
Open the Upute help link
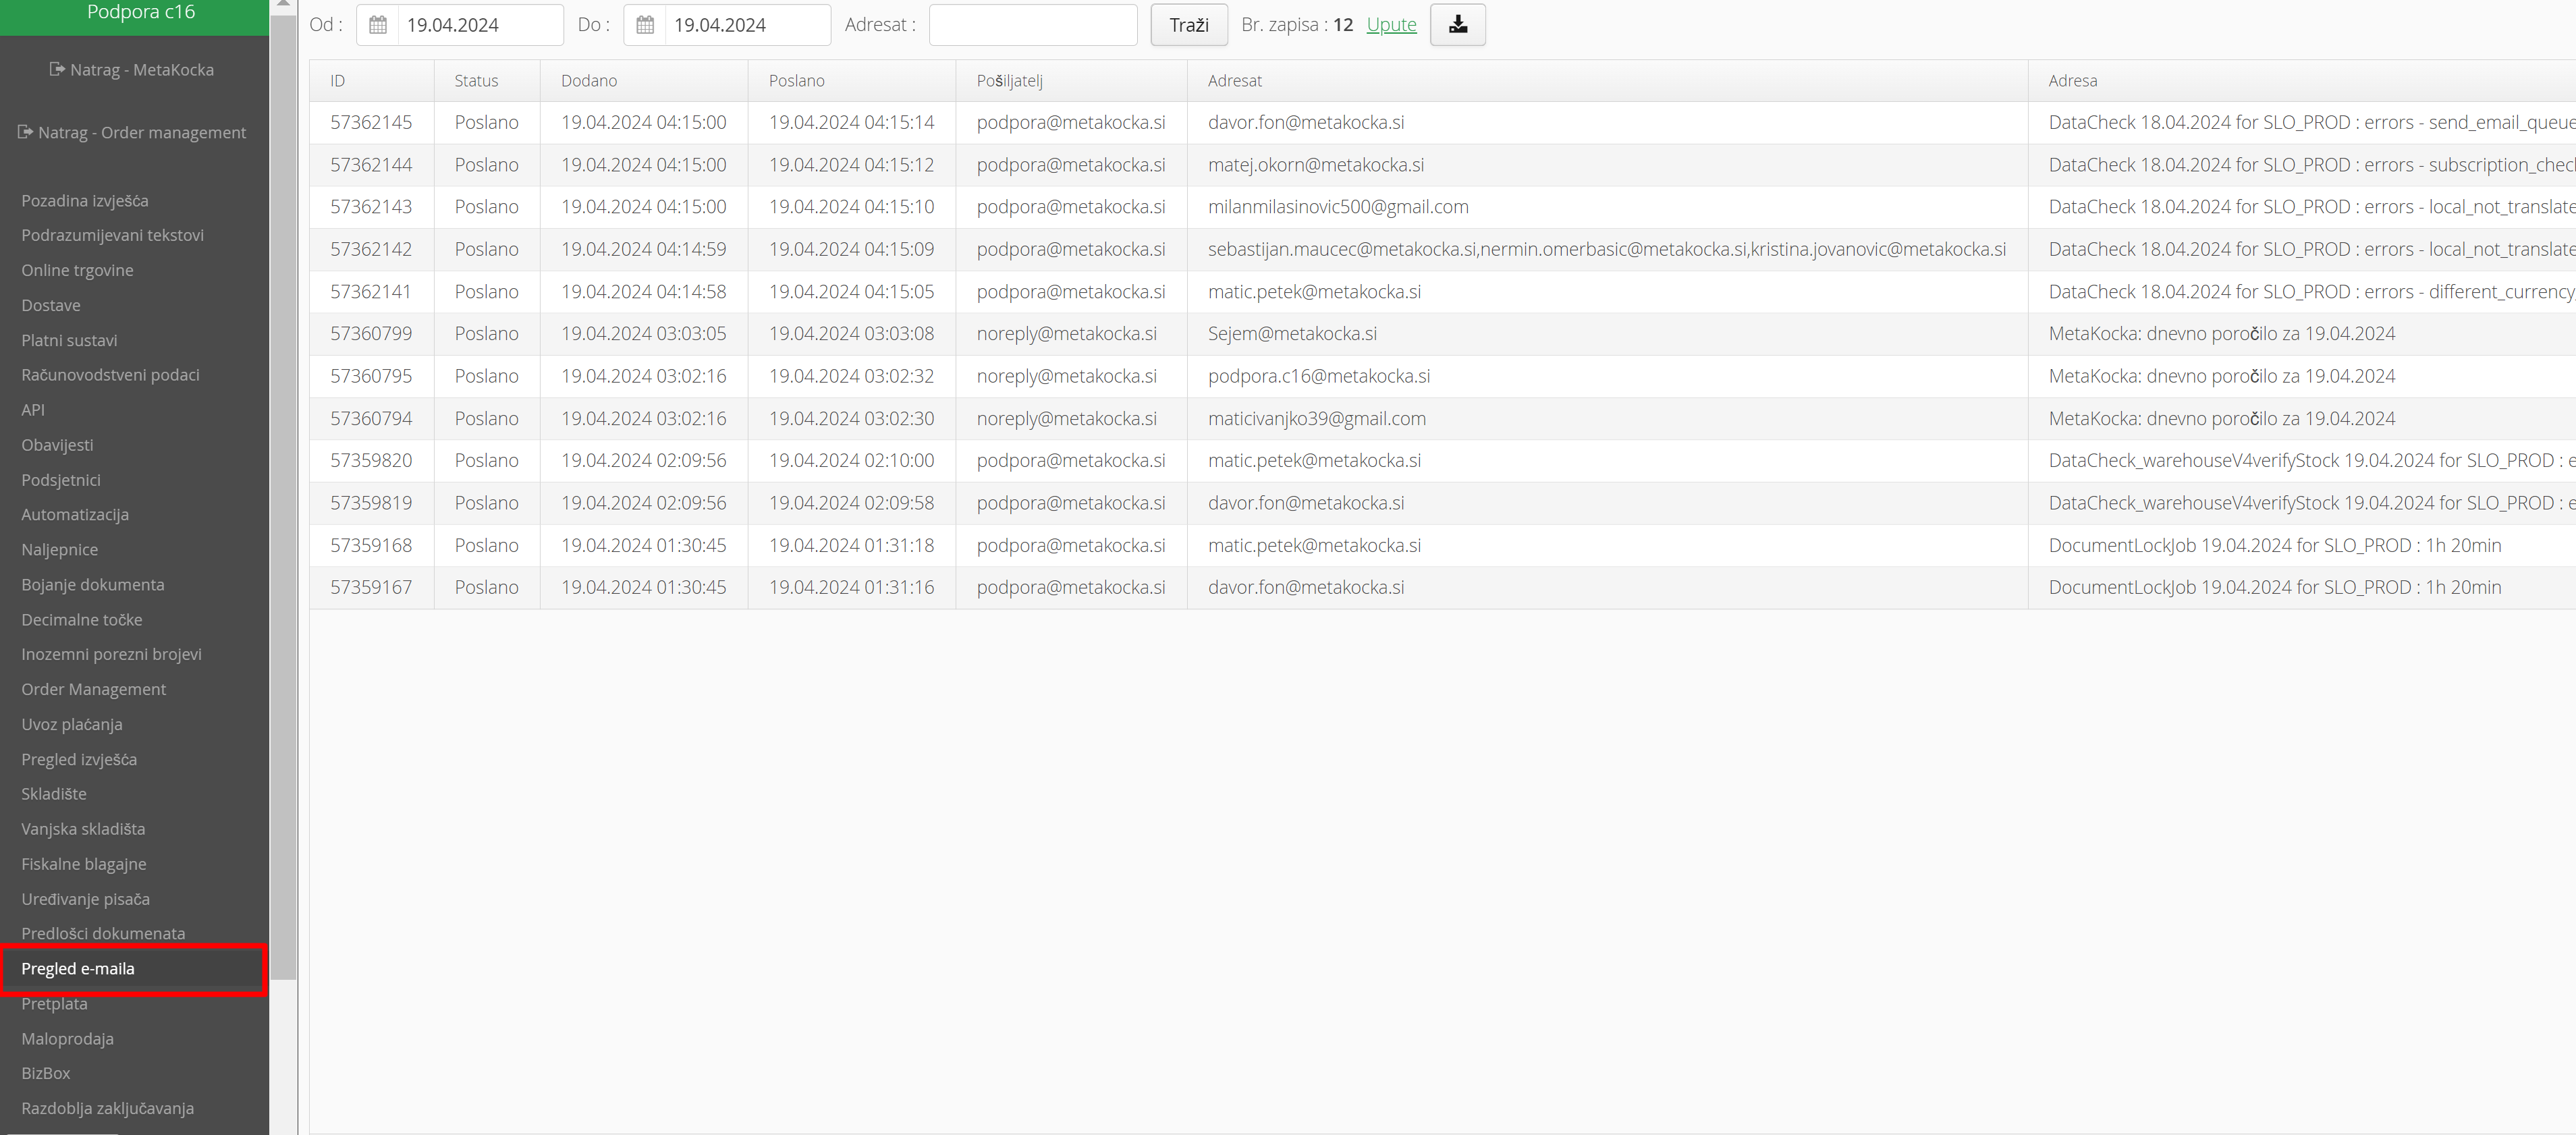1391,25
